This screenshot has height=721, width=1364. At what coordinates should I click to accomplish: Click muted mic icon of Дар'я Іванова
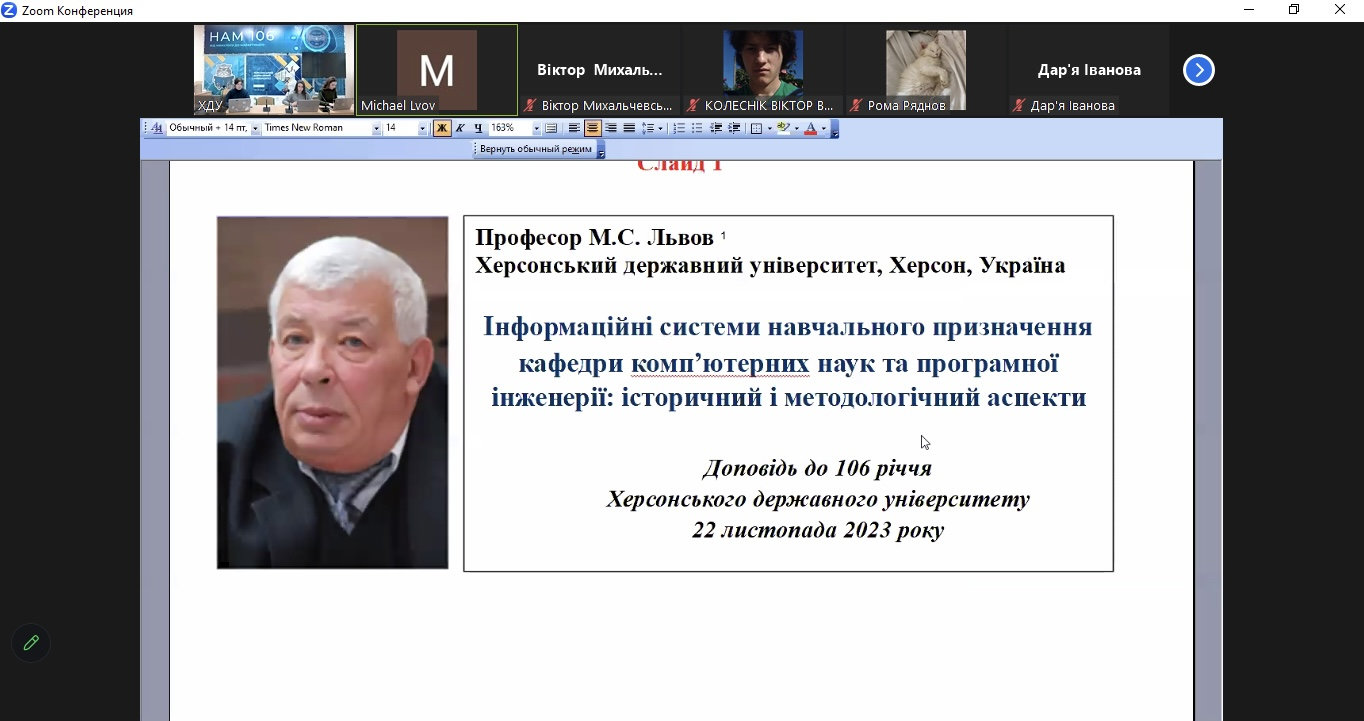1019,105
